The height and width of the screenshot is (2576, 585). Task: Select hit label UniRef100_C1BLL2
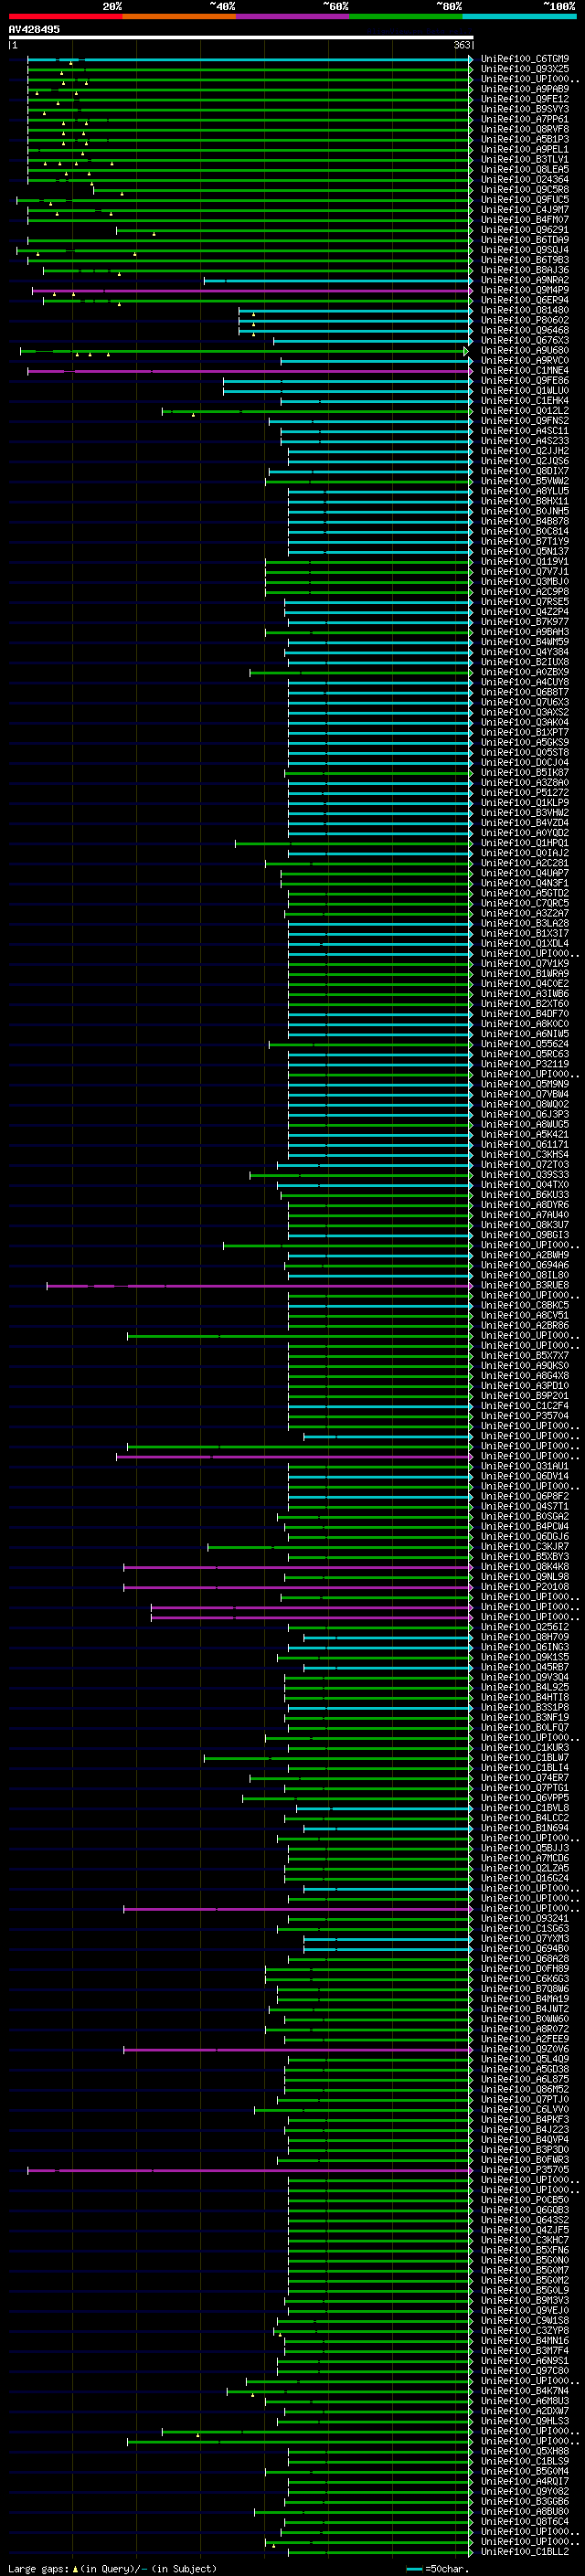click(x=524, y=2552)
